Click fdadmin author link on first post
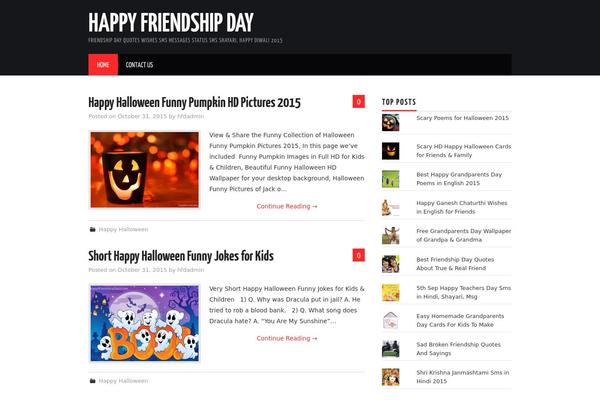 191,116
